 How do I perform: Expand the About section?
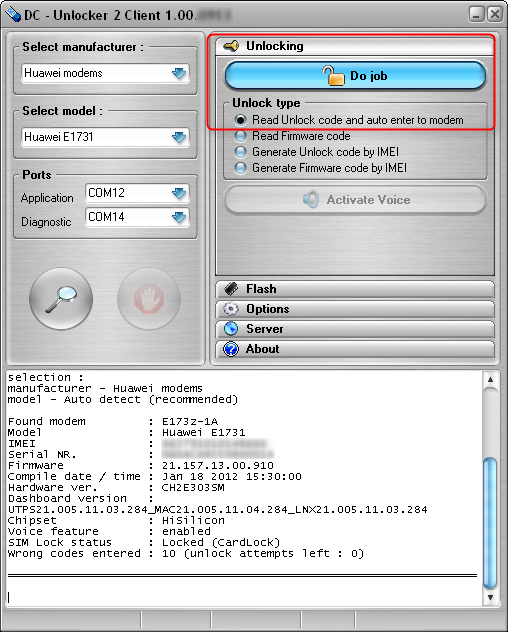click(x=355, y=349)
